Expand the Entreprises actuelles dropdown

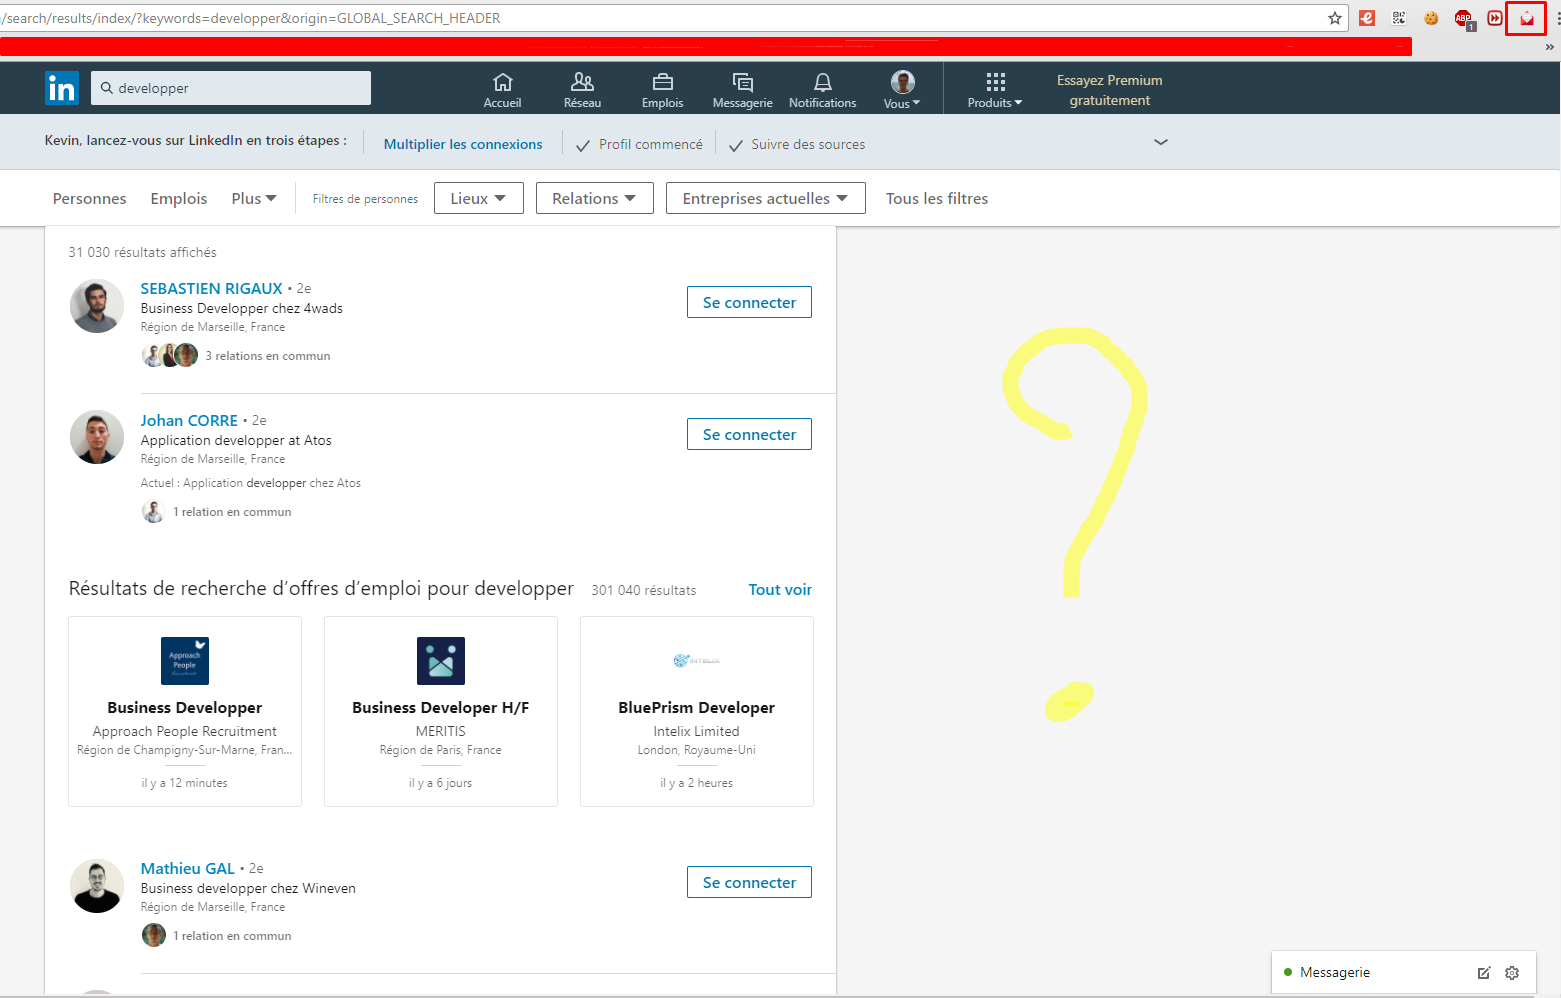(765, 197)
